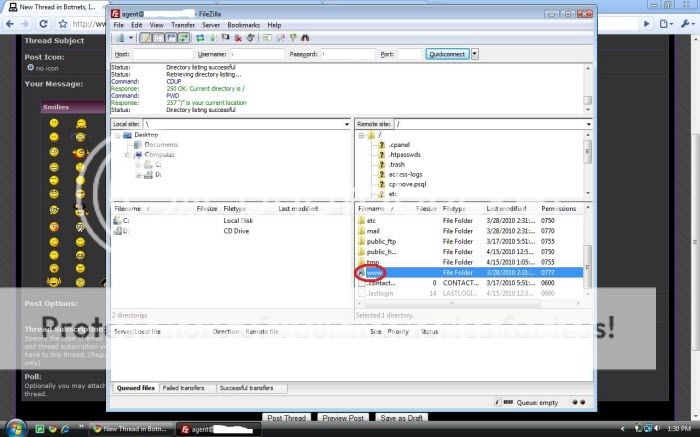Click the Preview Post button

[342, 418]
